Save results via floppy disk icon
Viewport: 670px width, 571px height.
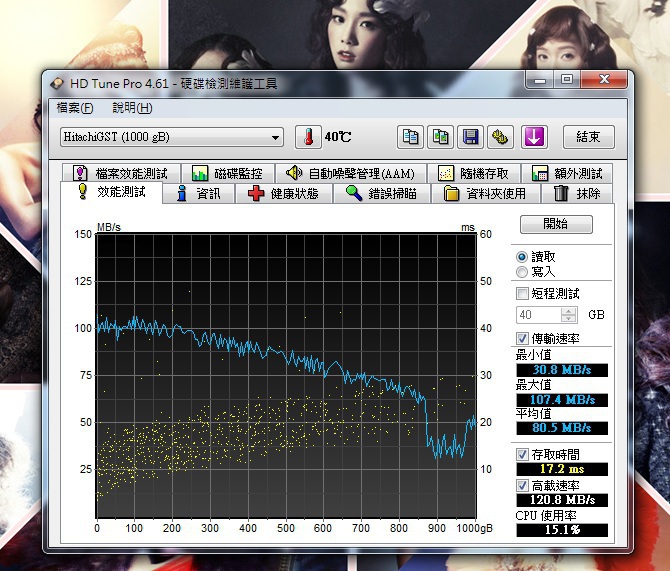470,137
